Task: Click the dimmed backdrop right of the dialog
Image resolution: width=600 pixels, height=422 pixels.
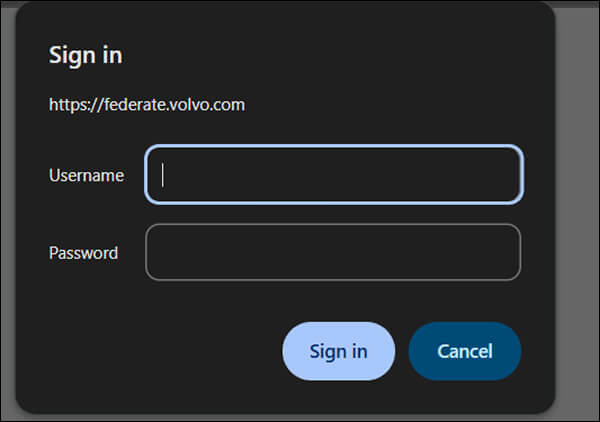Action: pos(578,200)
